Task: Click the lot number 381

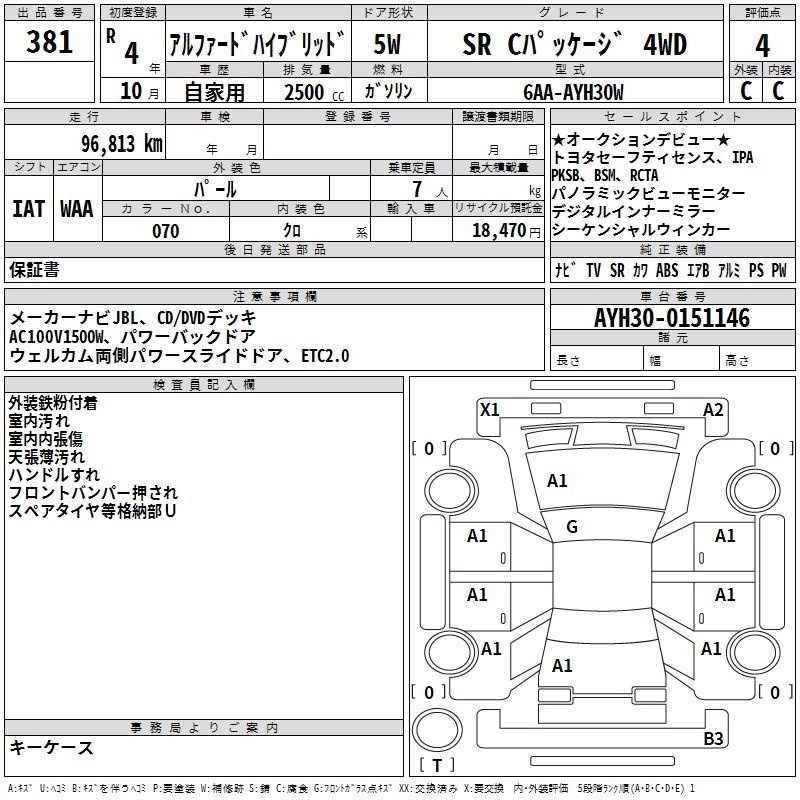Action: pyautogui.click(x=49, y=43)
